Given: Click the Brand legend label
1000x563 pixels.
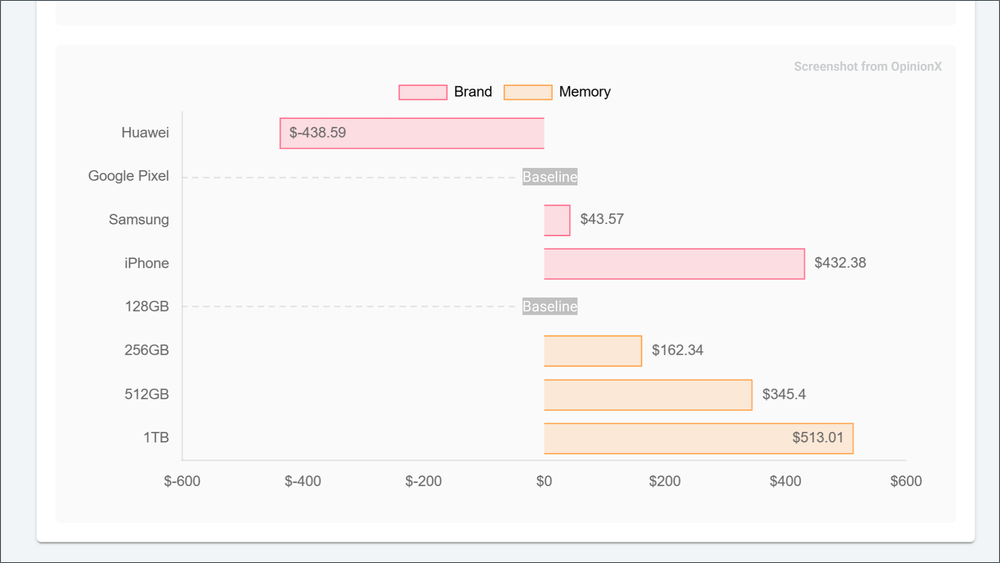Looking at the screenshot, I should (x=473, y=92).
